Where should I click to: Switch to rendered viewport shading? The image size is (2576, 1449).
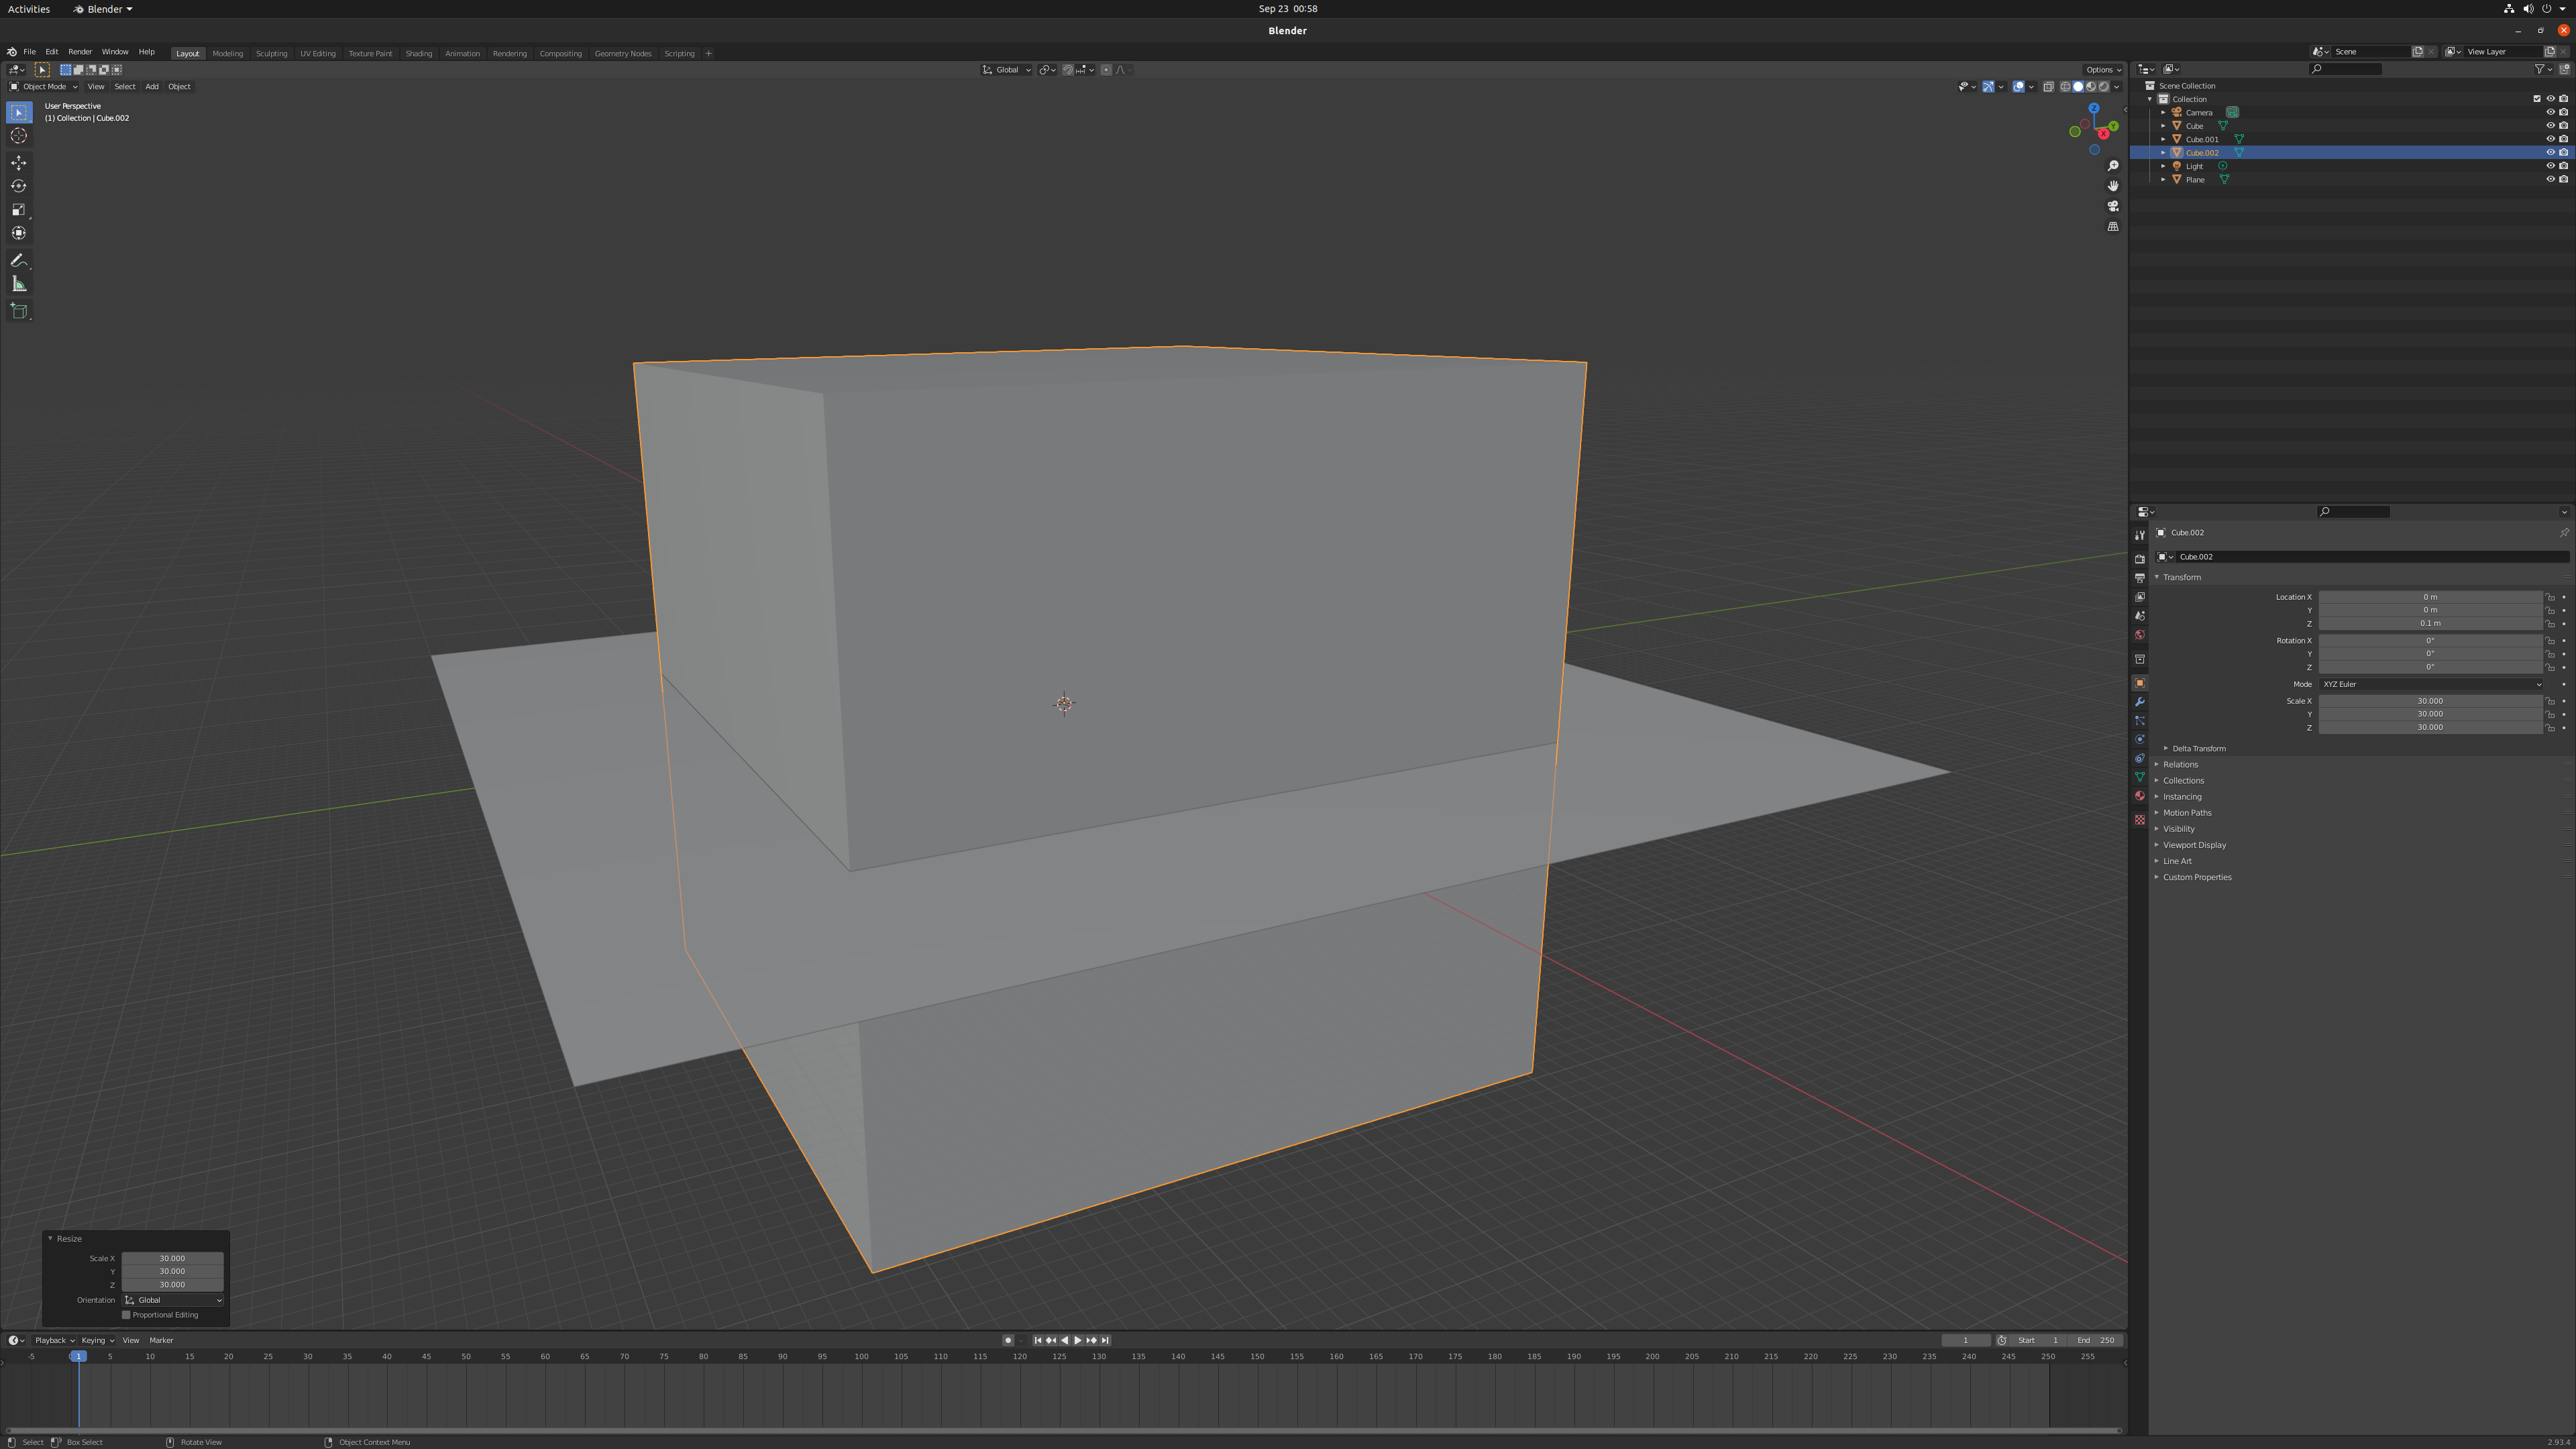(x=2104, y=87)
